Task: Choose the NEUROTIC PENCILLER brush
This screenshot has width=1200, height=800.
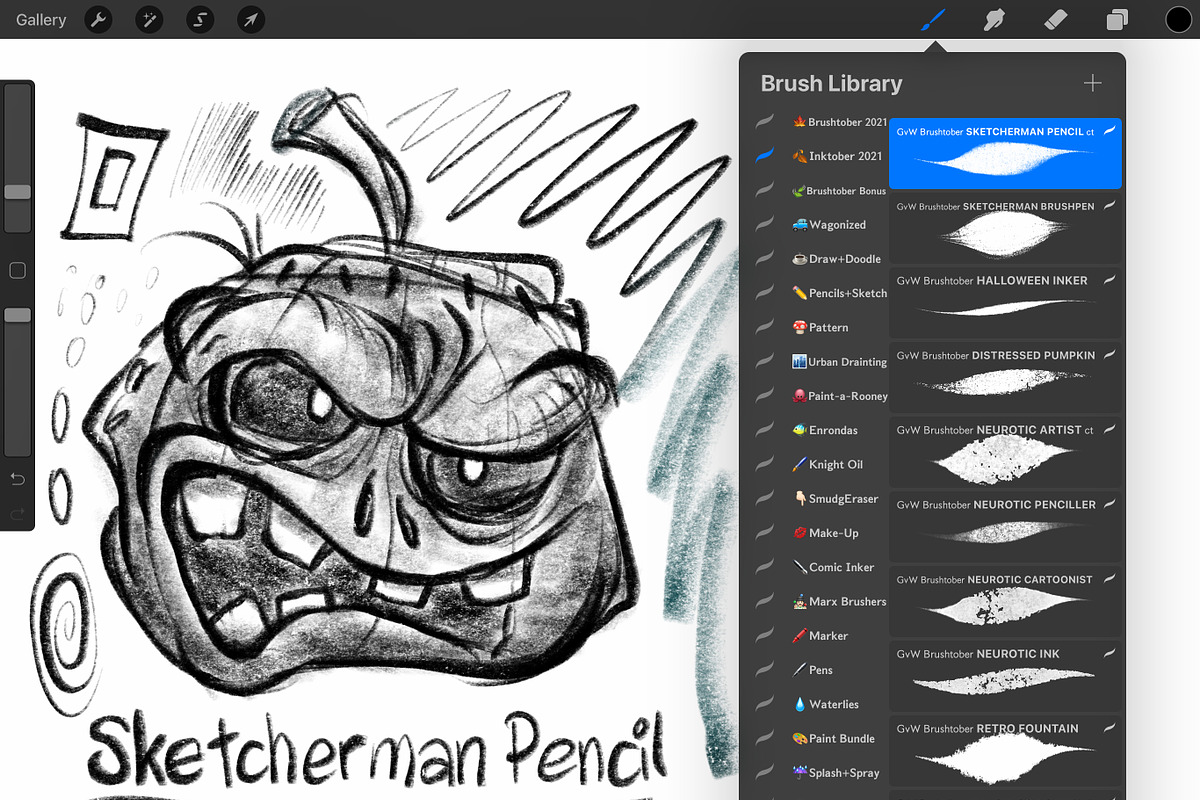Action: coord(1005,527)
